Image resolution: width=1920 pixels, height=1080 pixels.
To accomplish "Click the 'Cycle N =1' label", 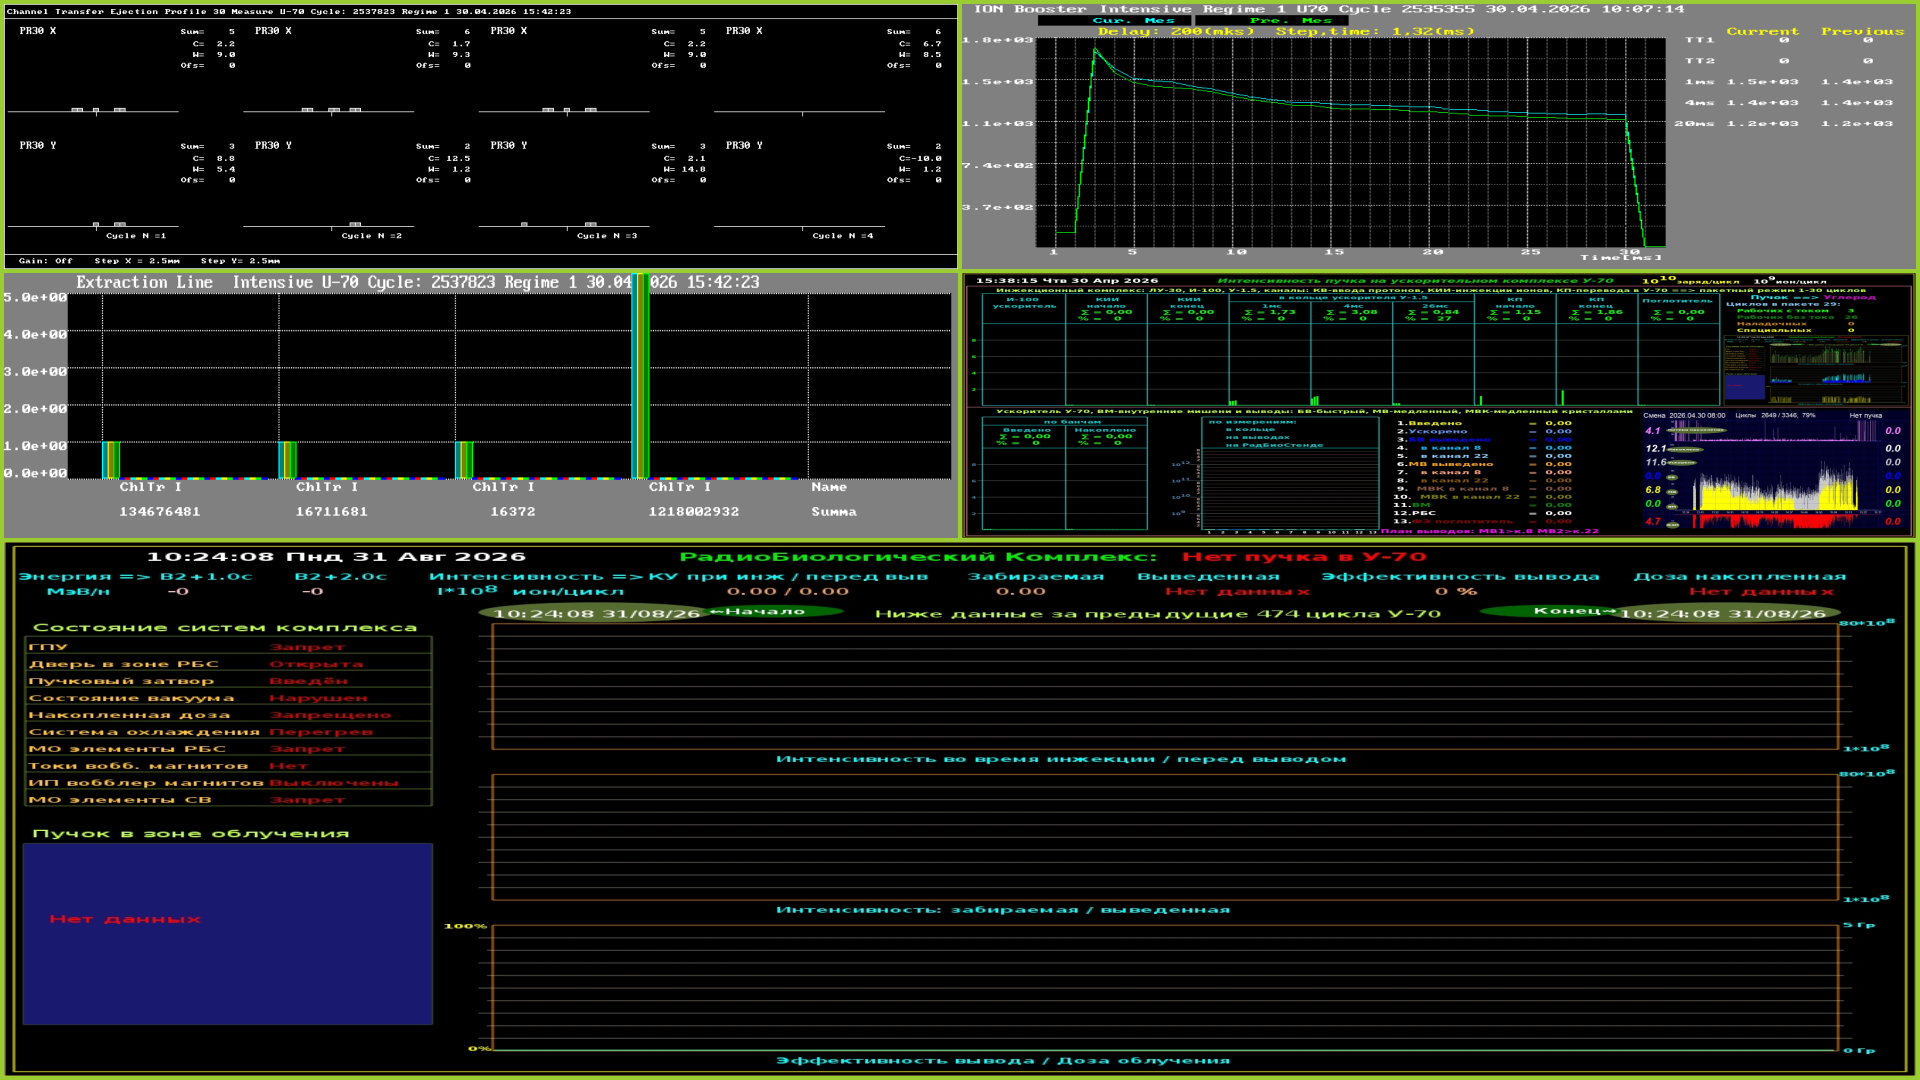I will [x=136, y=236].
